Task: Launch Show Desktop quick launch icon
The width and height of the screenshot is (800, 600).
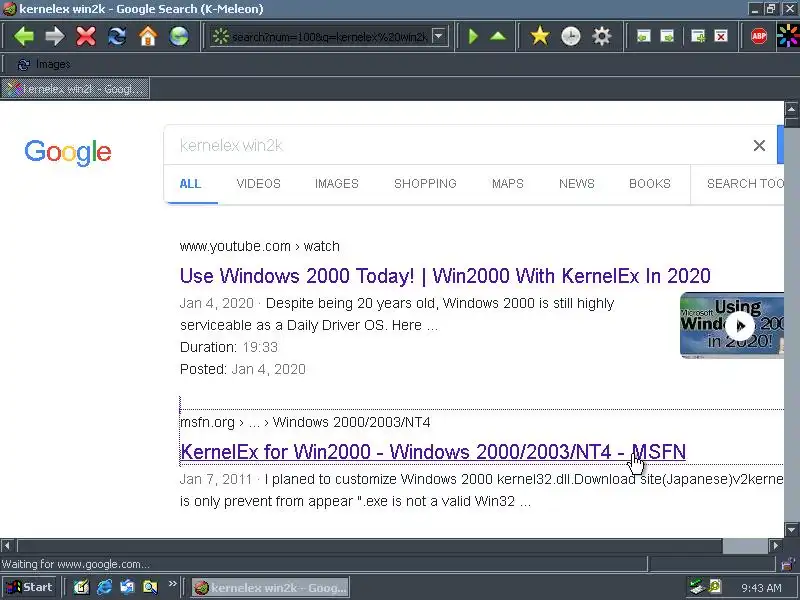Action: [x=81, y=587]
